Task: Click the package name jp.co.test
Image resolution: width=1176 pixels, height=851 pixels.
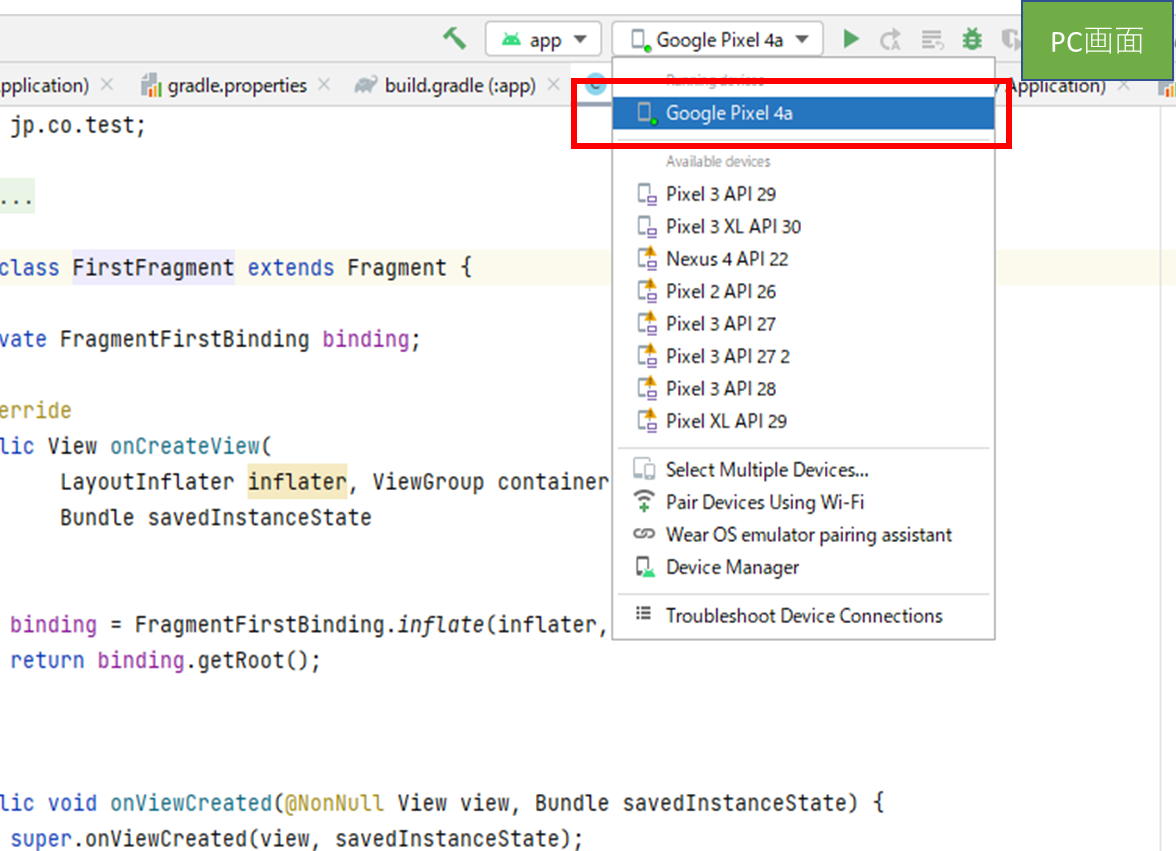Action: (x=72, y=125)
